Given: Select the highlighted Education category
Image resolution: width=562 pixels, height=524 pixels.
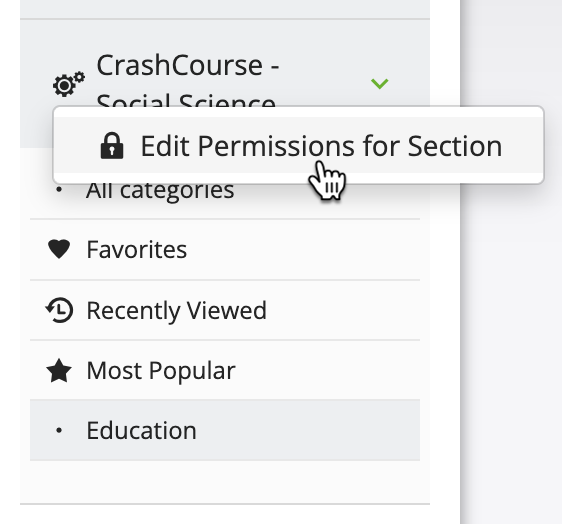Looking at the screenshot, I should tap(225, 430).
